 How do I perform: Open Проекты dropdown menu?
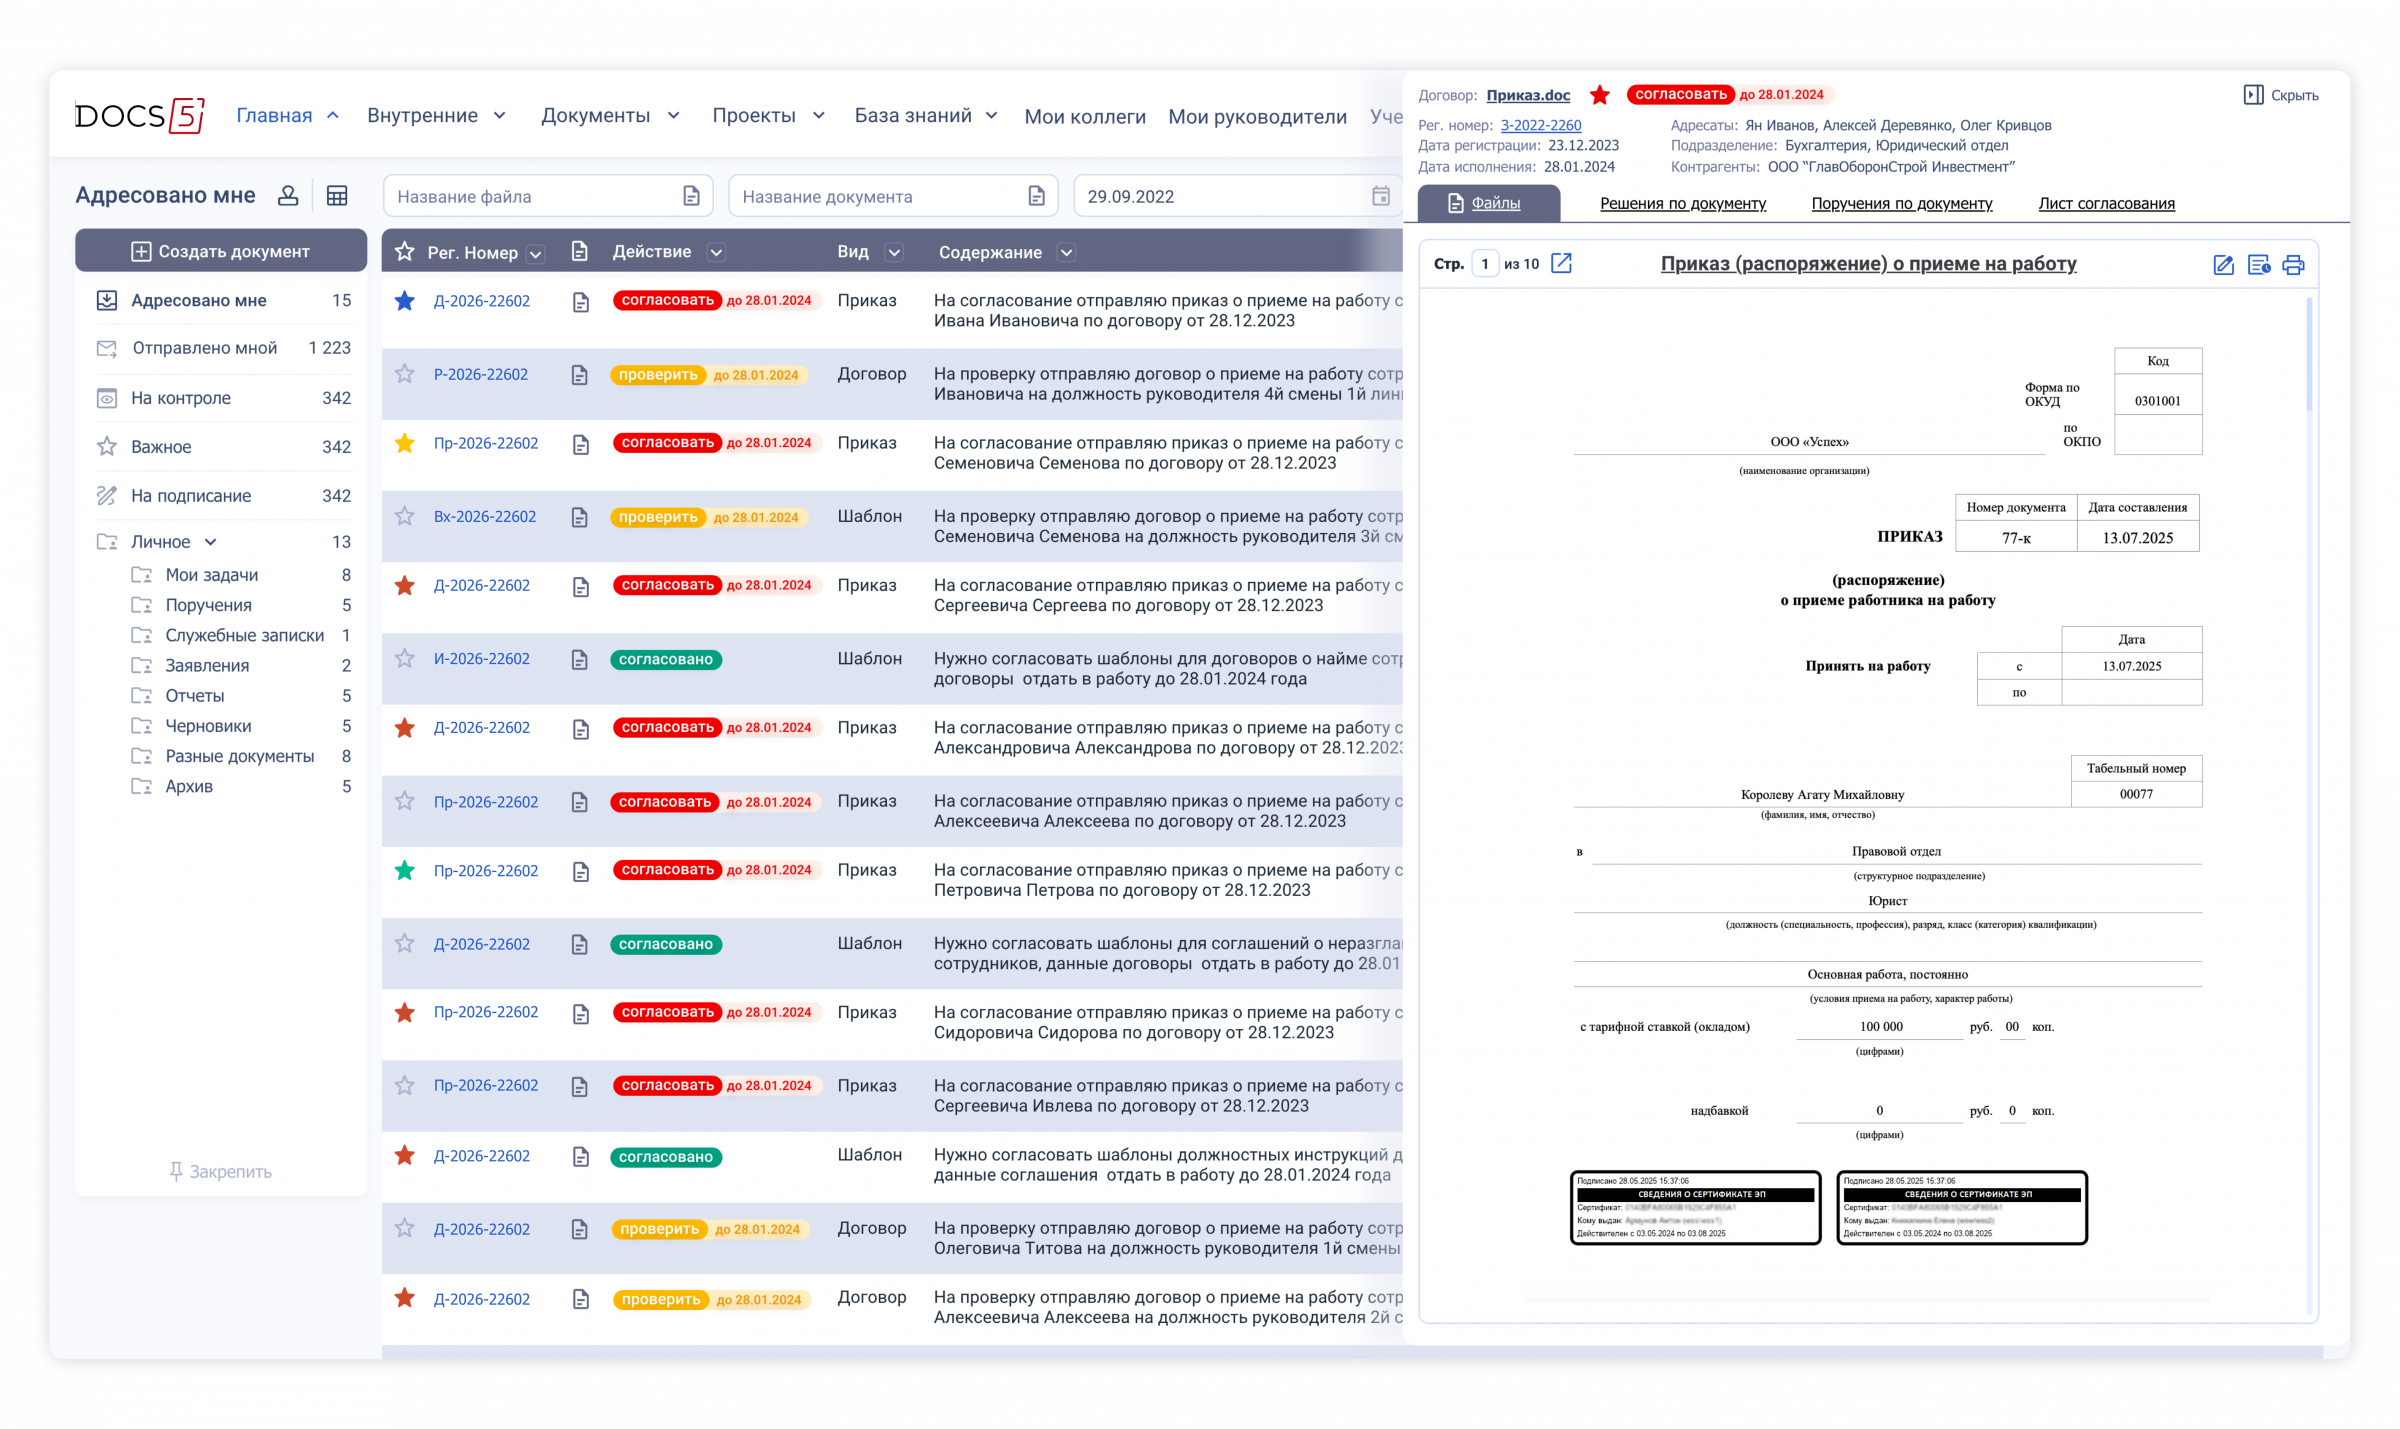[x=769, y=116]
